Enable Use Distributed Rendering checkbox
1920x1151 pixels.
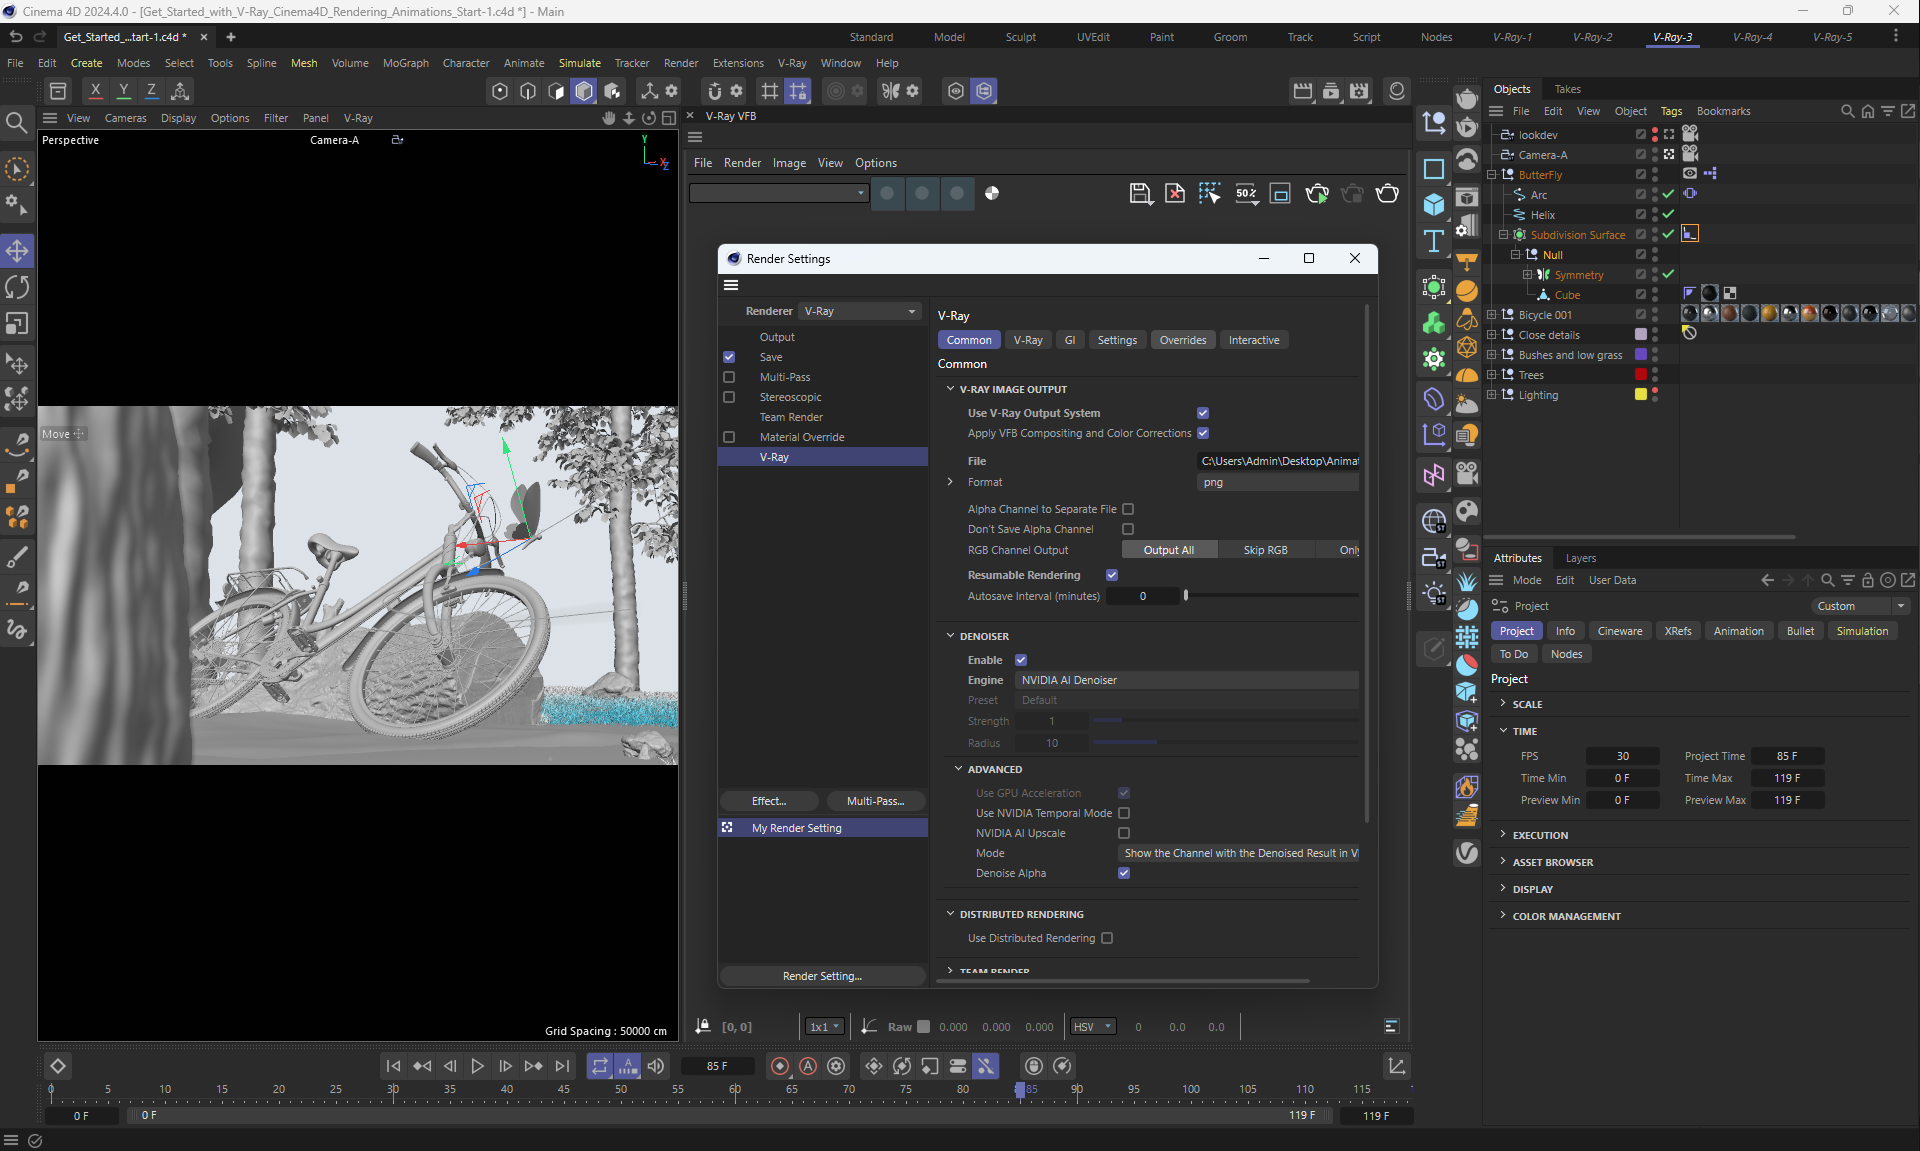1107,938
